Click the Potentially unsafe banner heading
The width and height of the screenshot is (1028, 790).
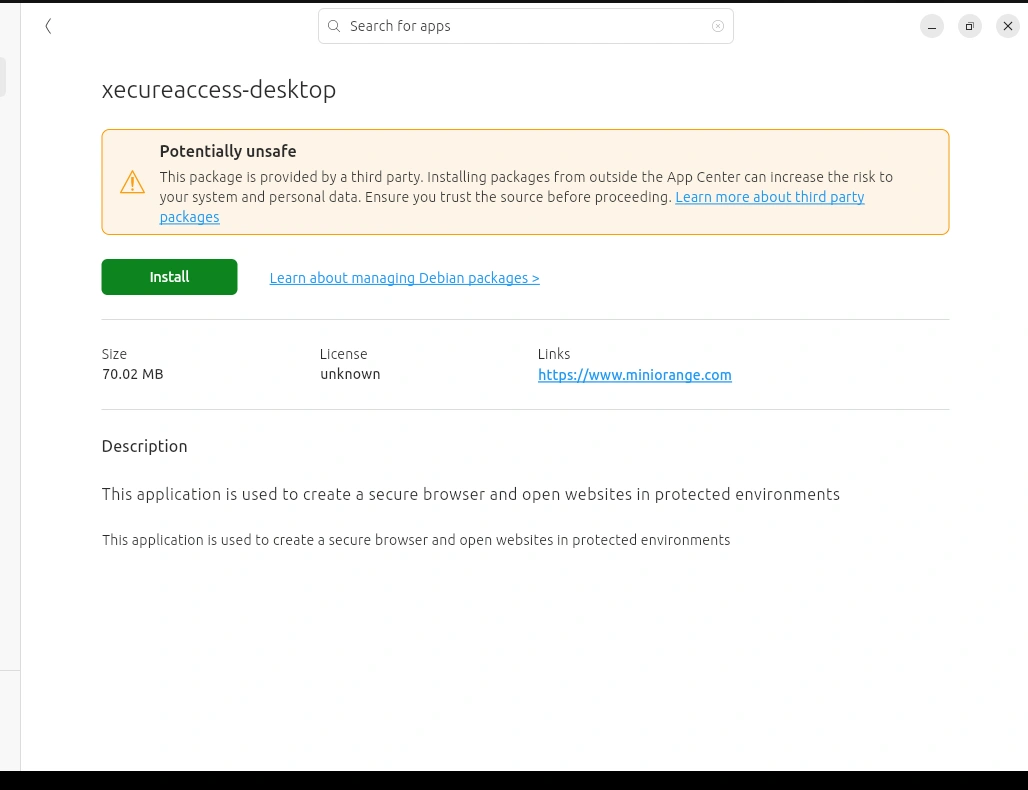pos(227,151)
